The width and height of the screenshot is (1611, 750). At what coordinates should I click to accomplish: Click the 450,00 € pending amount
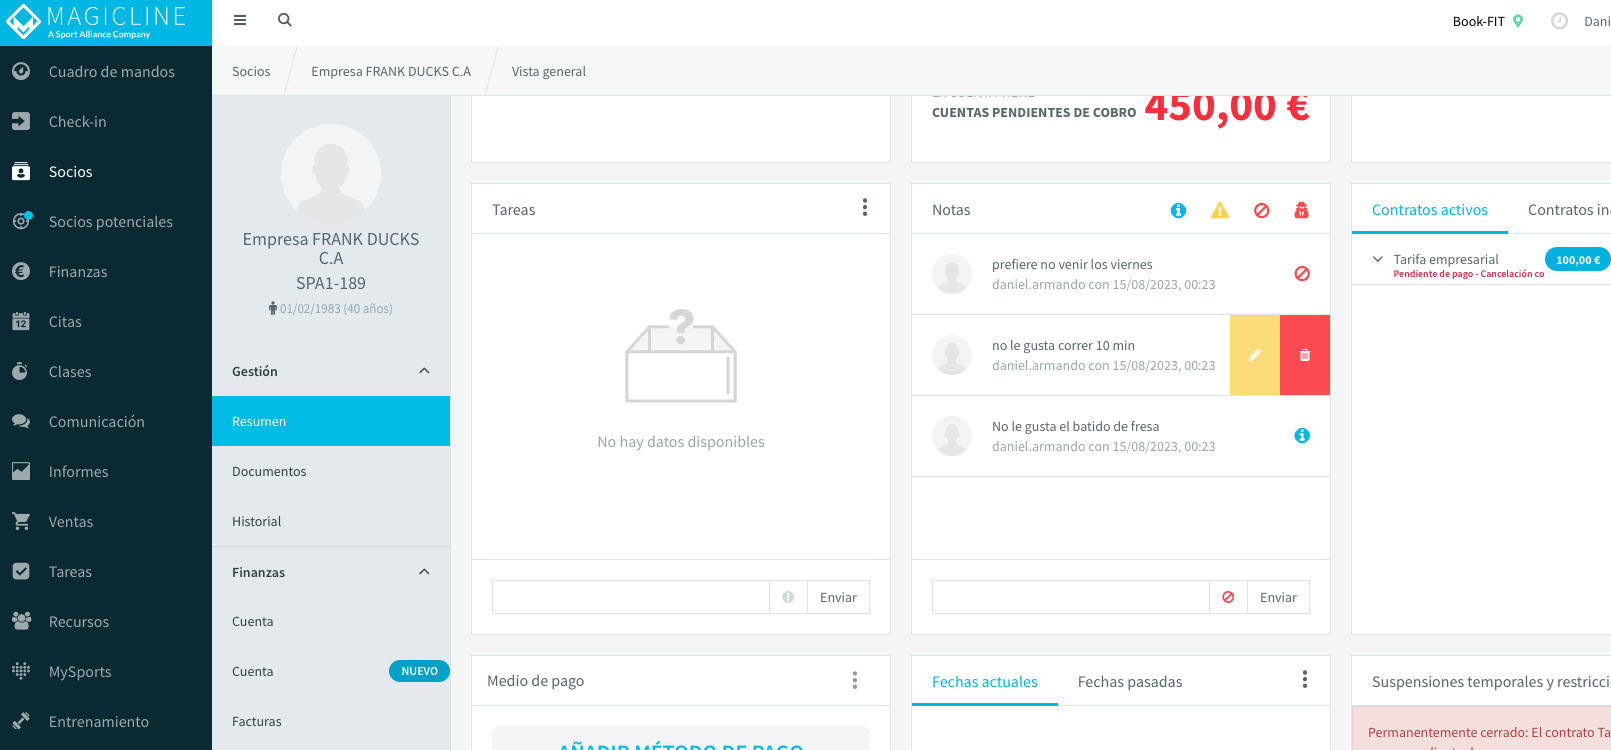click(x=1227, y=108)
